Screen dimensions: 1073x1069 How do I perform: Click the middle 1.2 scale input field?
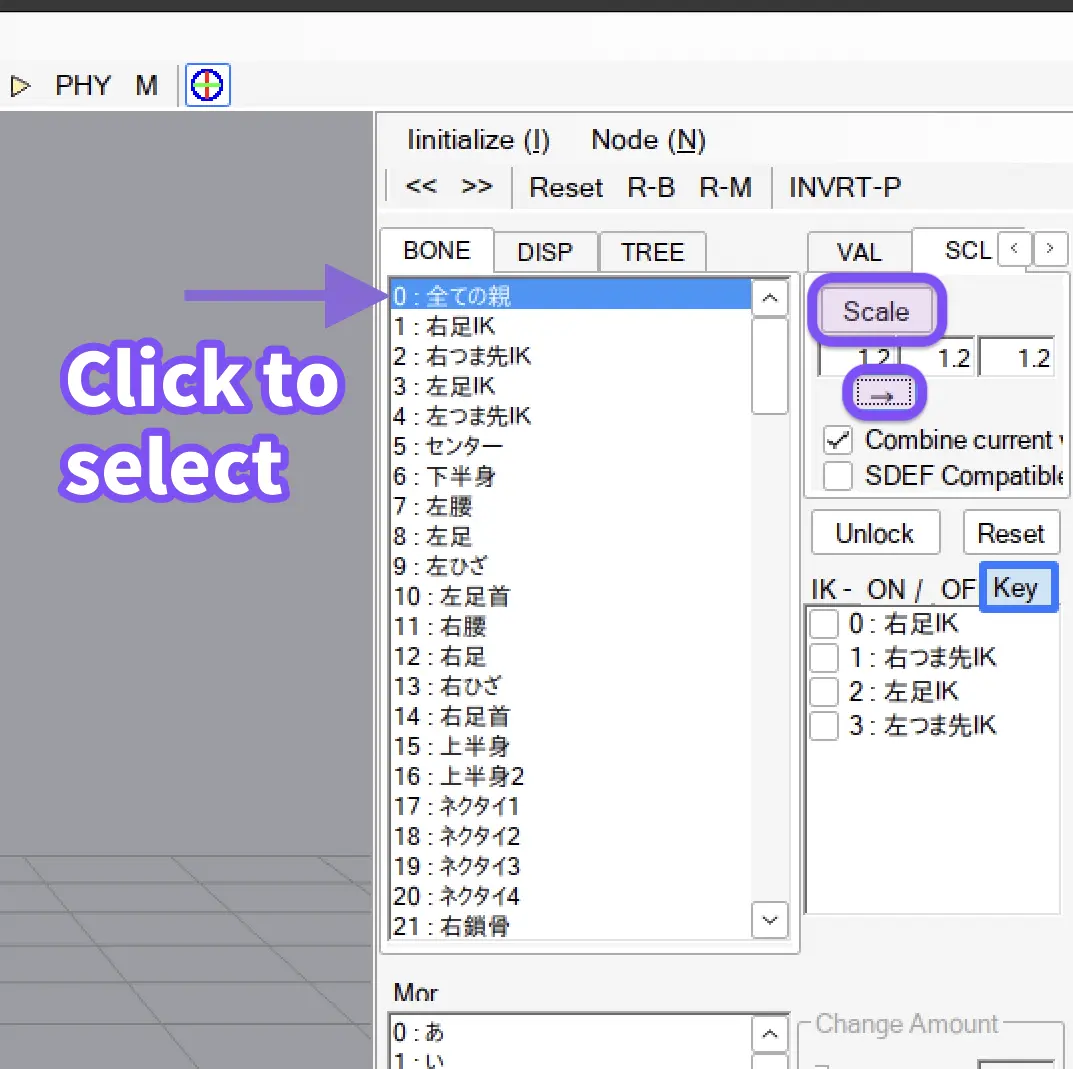point(938,357)
